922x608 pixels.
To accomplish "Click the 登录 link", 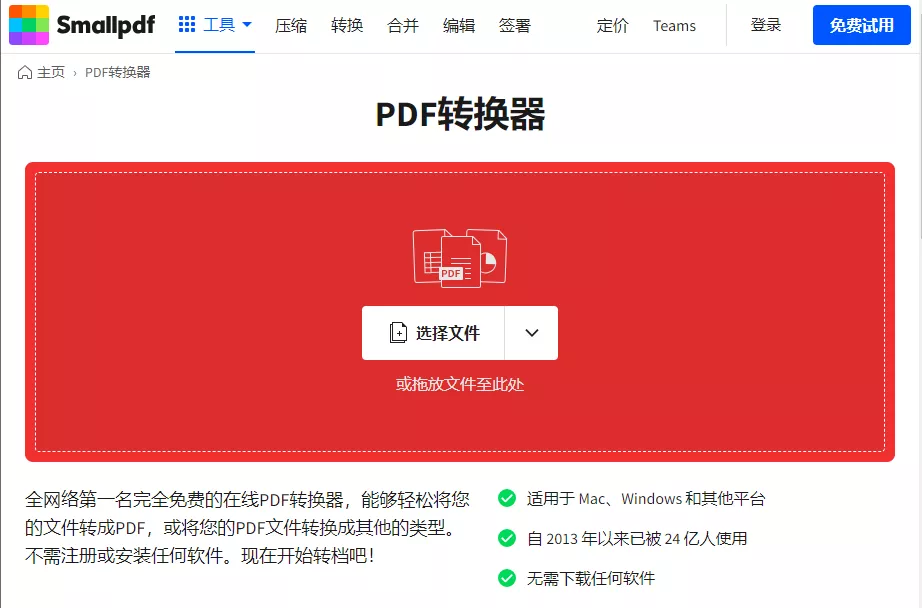I will pos(766,25).
